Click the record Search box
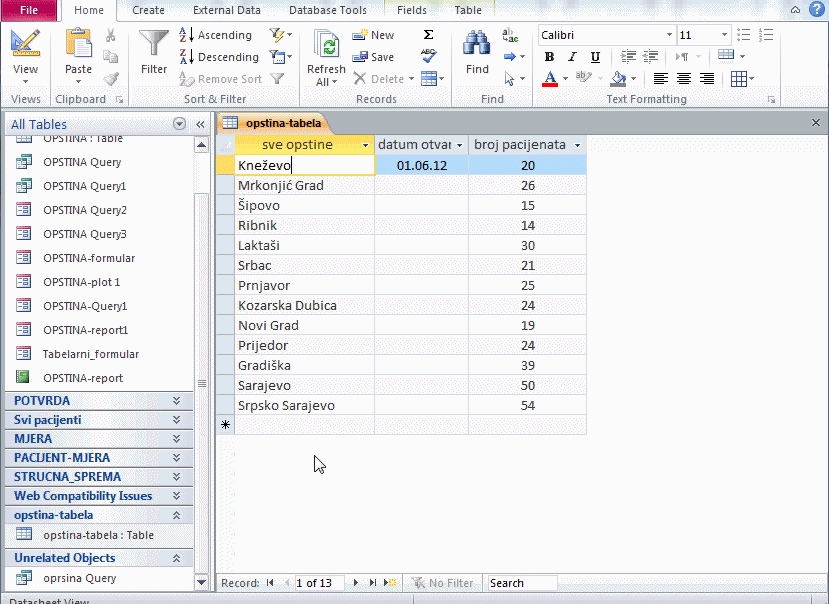 [x=521, y=583]
